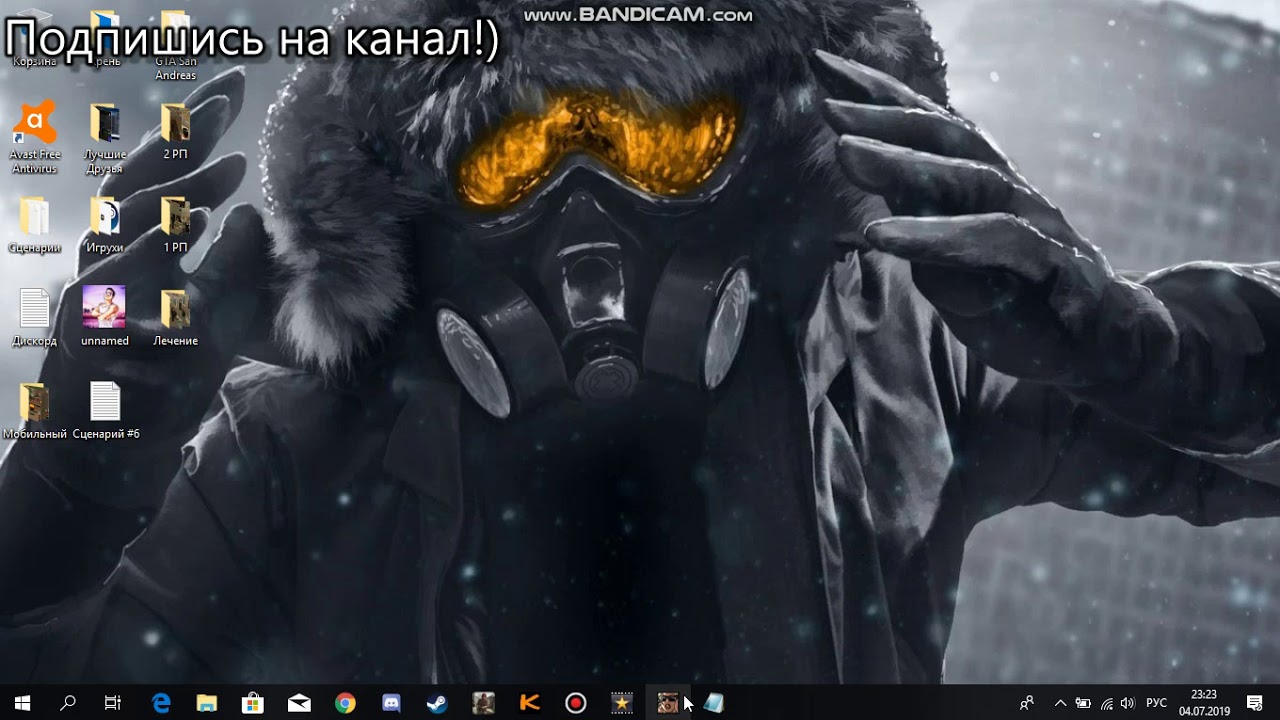Select the Сценарии folder
The width and height of the screenshot is (1280, 720).
35,224
